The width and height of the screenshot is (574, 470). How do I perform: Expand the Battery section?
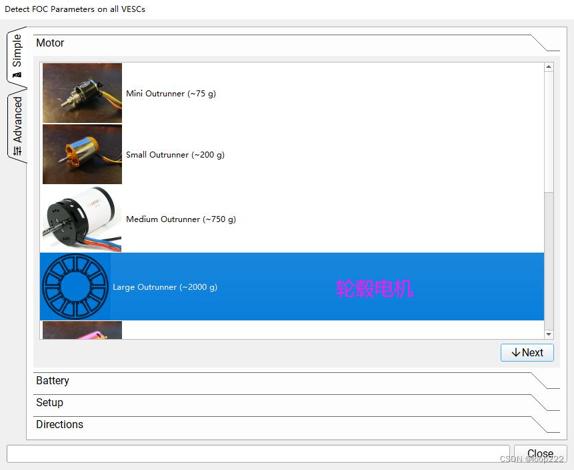[296, 381]
